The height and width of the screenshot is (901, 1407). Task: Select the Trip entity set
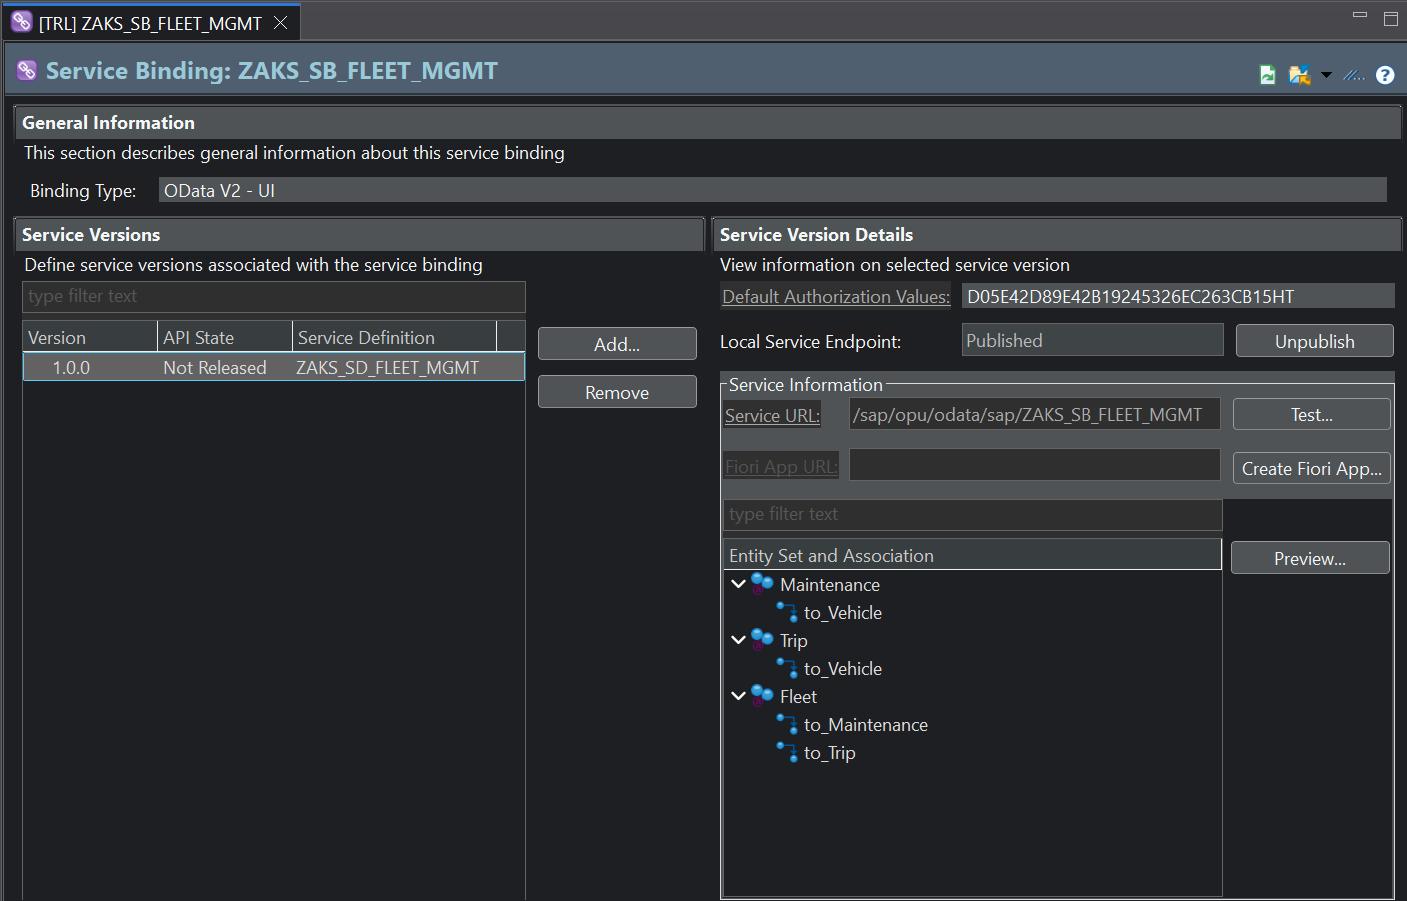pyautogui.click(x=793, y=641)
